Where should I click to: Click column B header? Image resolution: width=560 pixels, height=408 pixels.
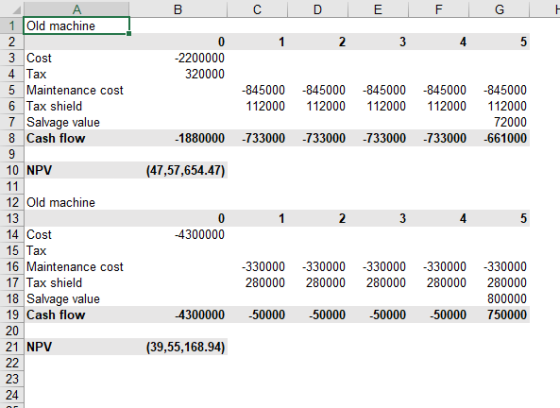(178, 9)
